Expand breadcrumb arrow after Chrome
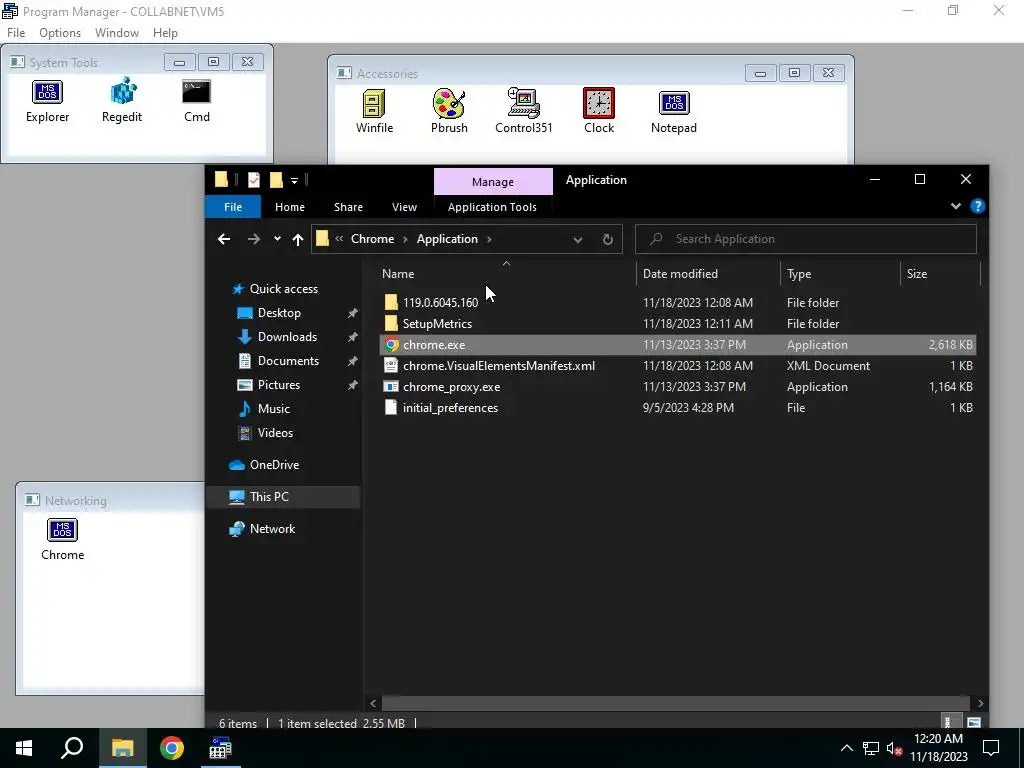This screenshot has width=1024, height=768. point(405,239)
